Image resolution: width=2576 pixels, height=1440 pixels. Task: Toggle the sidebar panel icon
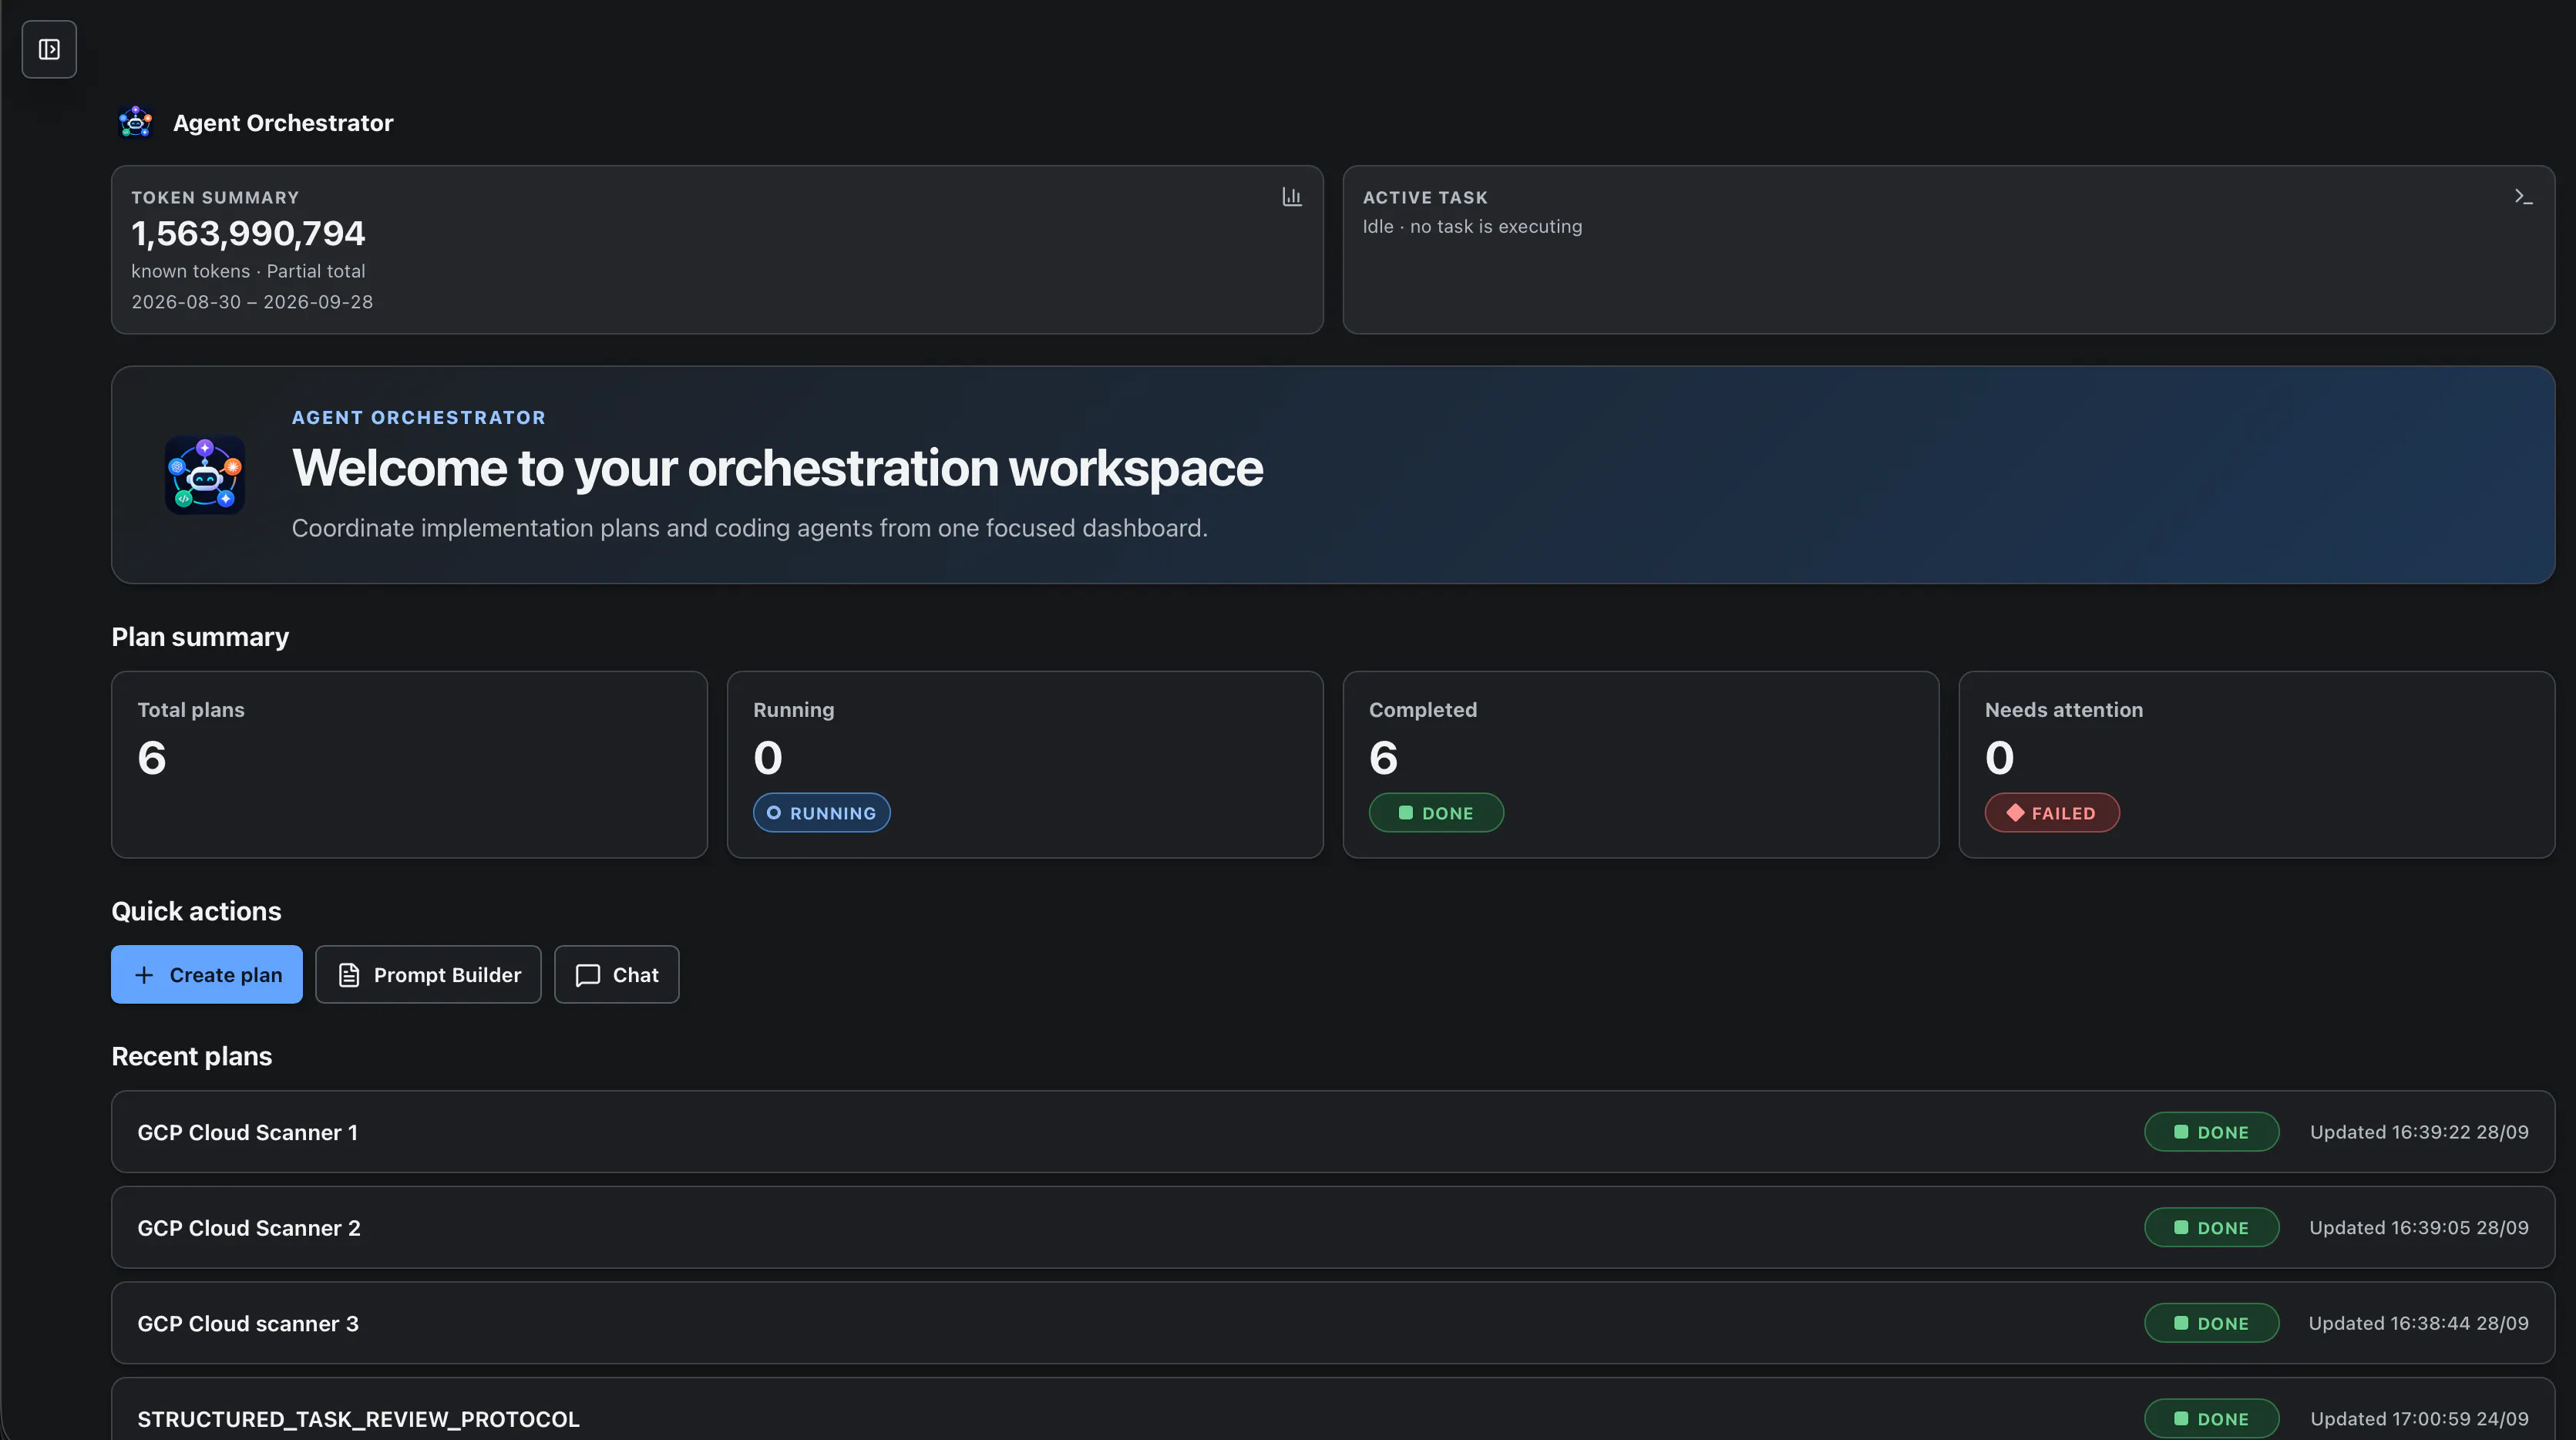point(49,49)
